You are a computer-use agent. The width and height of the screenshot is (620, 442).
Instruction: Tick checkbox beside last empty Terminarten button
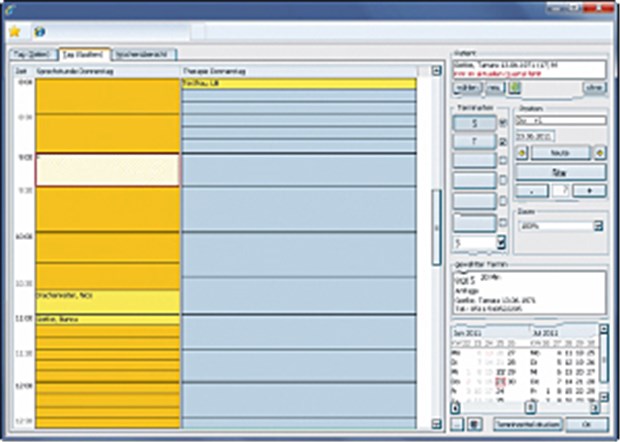coord(503,223)
